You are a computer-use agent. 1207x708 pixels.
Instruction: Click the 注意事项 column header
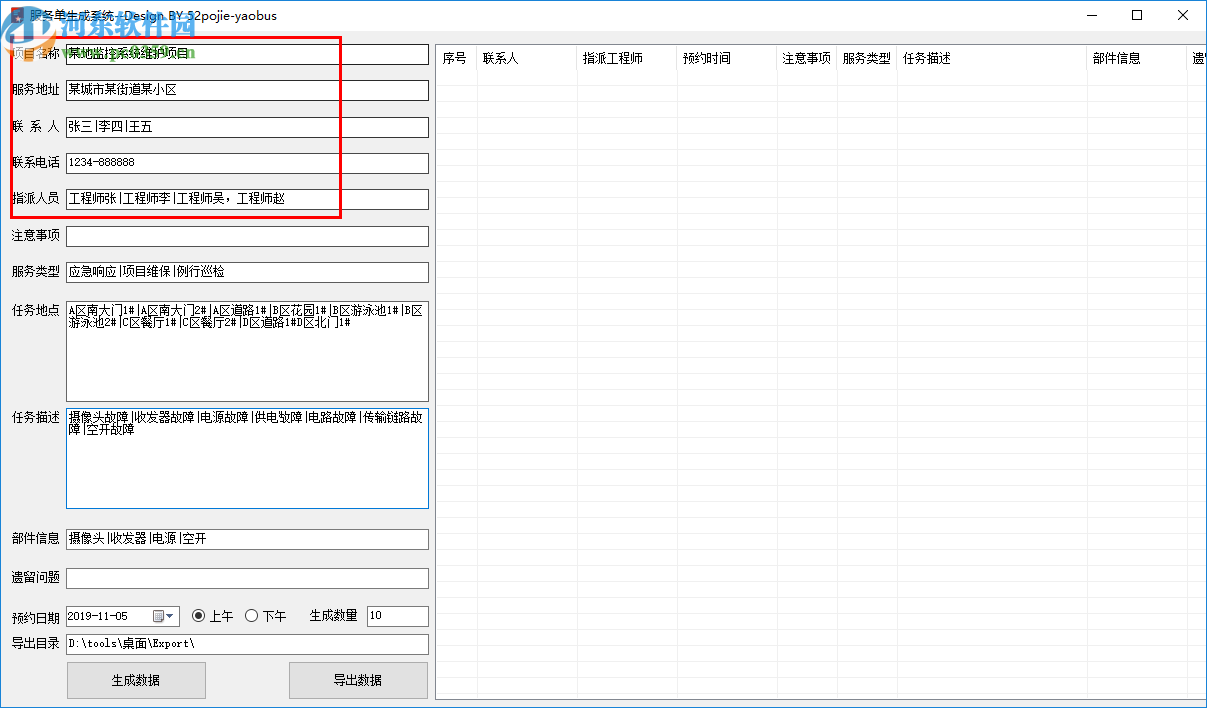(807, 58)
